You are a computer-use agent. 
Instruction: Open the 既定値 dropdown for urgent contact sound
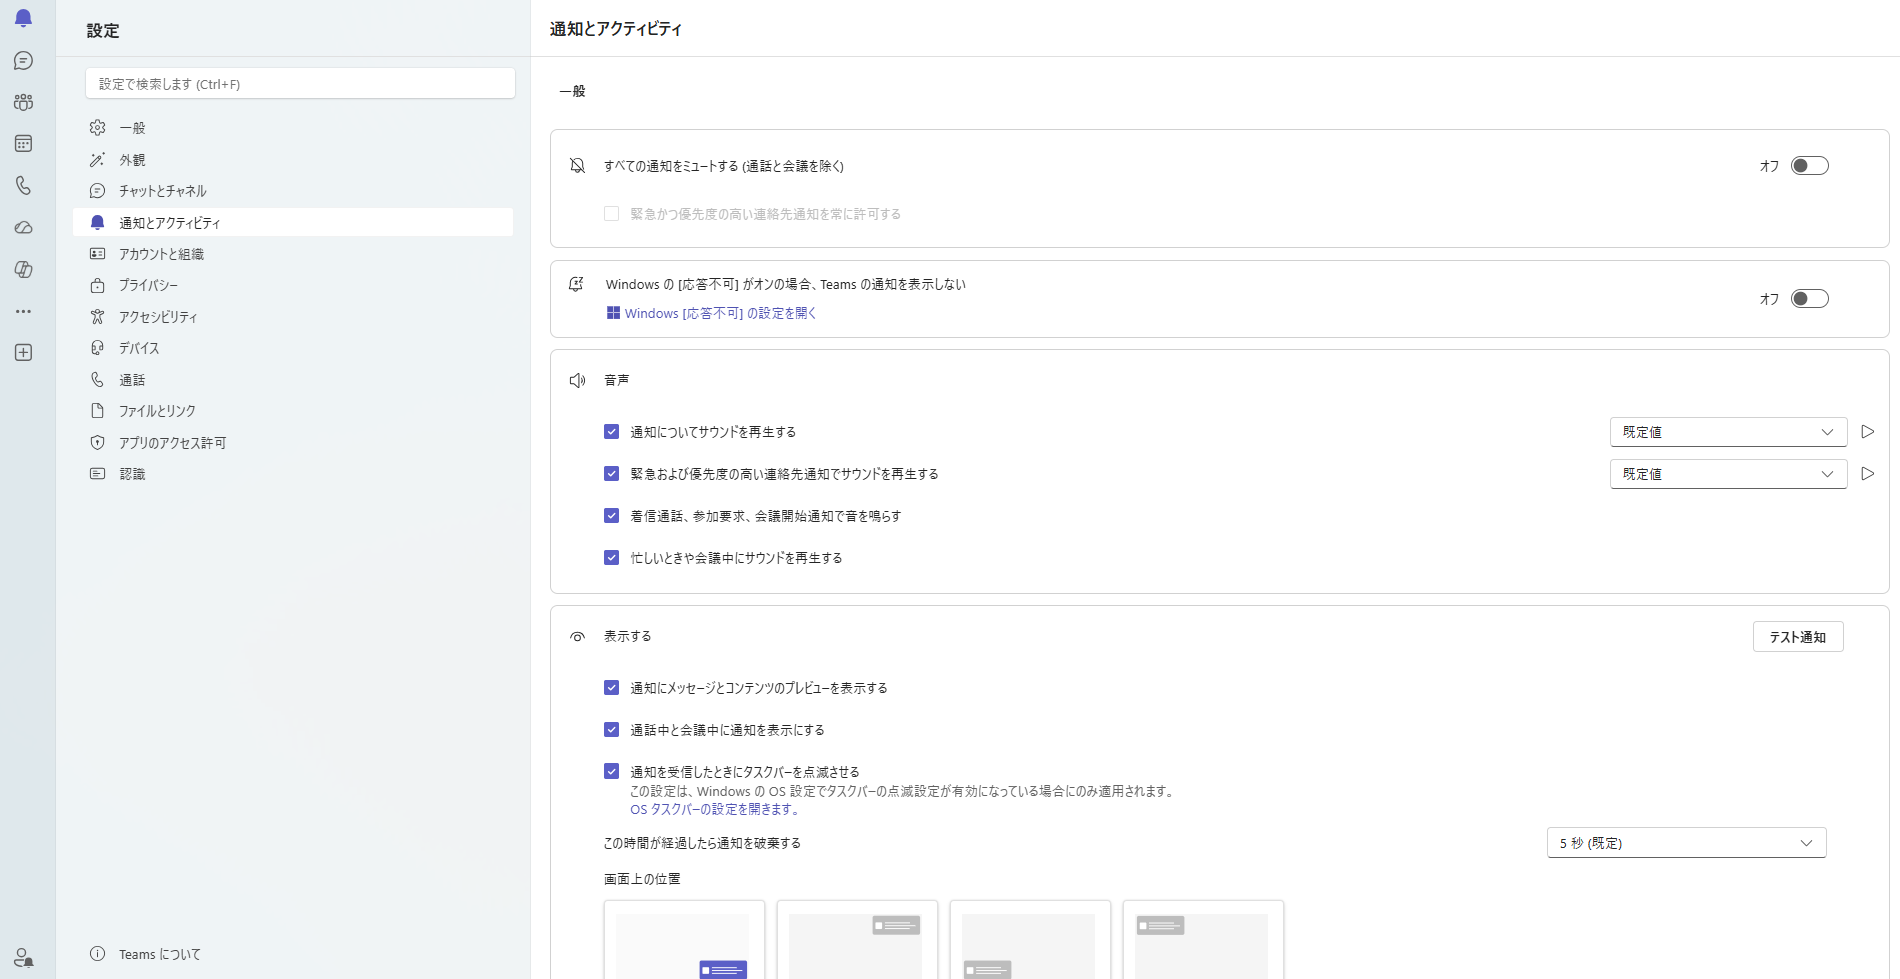[x=1728, y=474]
